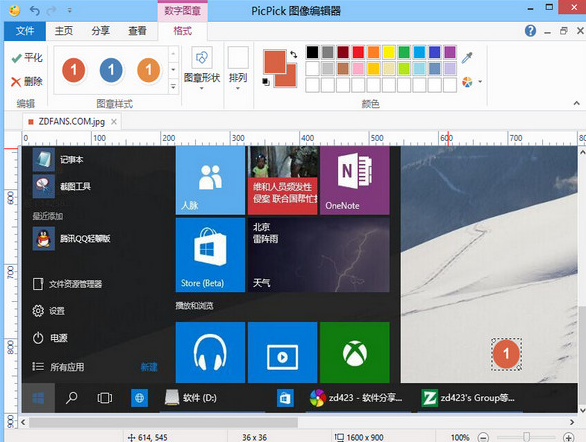Open the 图章形状 stamp shape dropdown
Image resolution: width=586 pixels, height=442 pixels.
[202, 69]
